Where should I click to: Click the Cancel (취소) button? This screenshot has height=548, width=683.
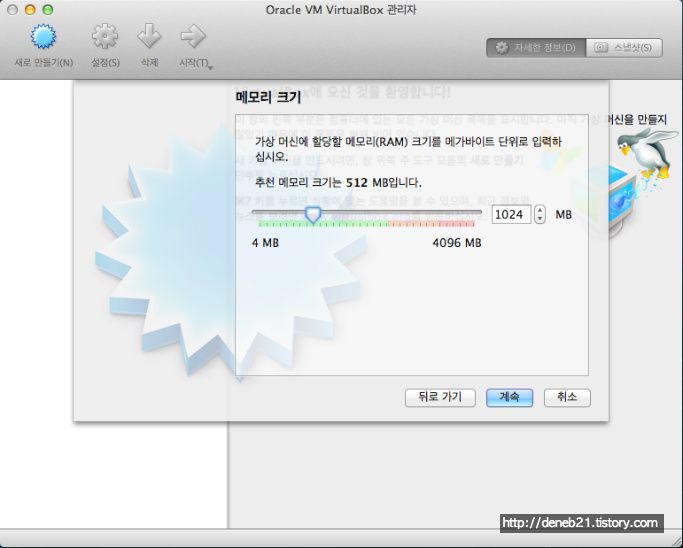(567, 397)
